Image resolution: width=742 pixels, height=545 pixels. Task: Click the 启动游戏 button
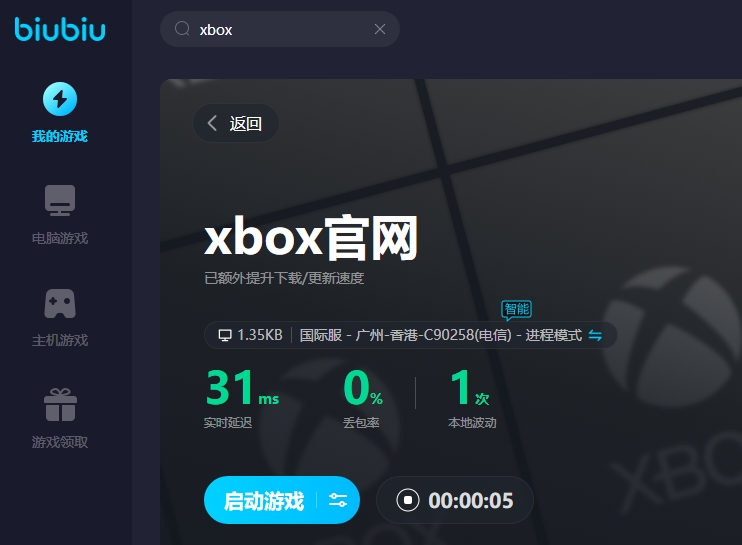tap(263, 501)
